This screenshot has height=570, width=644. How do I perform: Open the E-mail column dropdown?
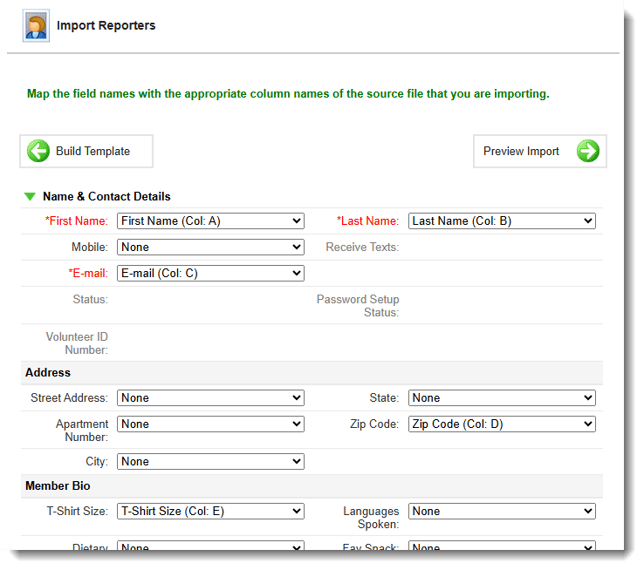210,273
